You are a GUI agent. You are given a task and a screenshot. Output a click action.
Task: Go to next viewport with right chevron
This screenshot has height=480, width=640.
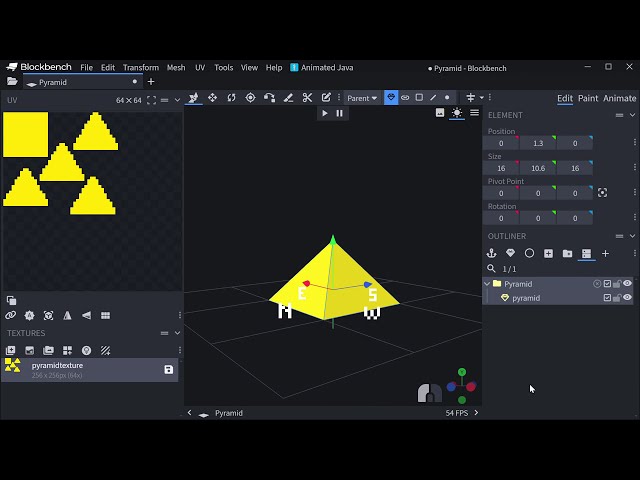tap(476, 413)
